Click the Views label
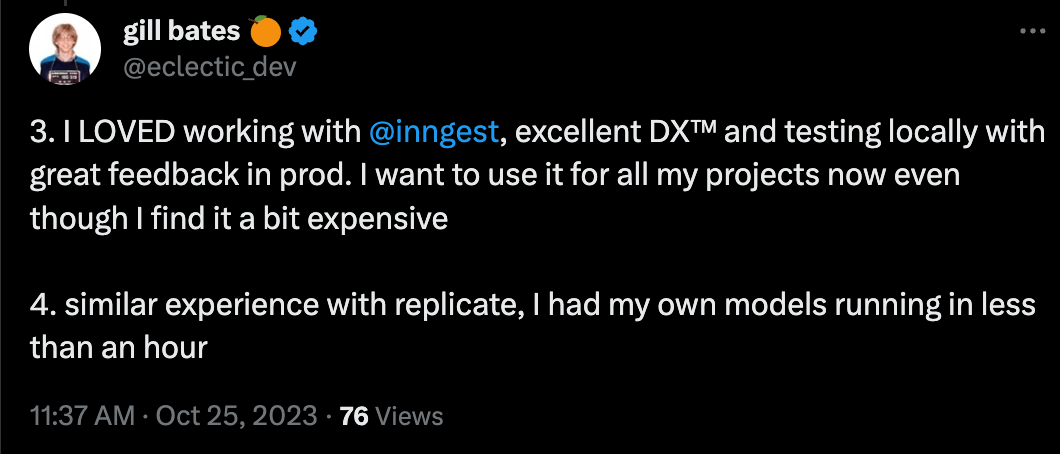The width and height of the screenshot is (1060, 454). [409, 416]
